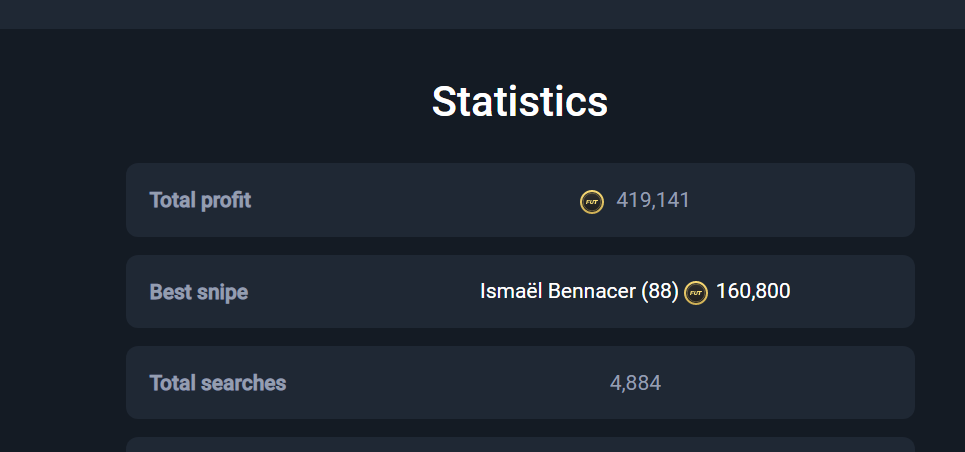The height and width of the screenshot is (452, 965).
Task: Click the FUT coin icon beside 419,141
Action: (x=592, y=201)
